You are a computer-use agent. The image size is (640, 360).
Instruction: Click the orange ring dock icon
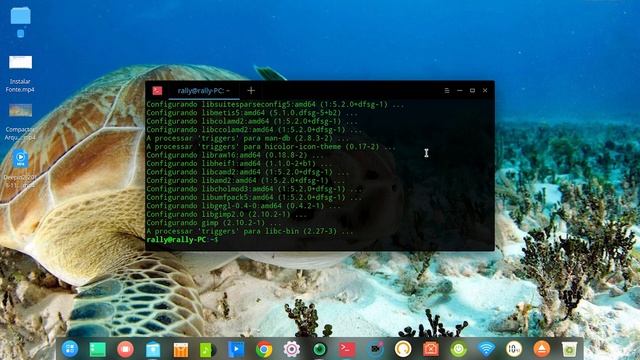(403, 349)
